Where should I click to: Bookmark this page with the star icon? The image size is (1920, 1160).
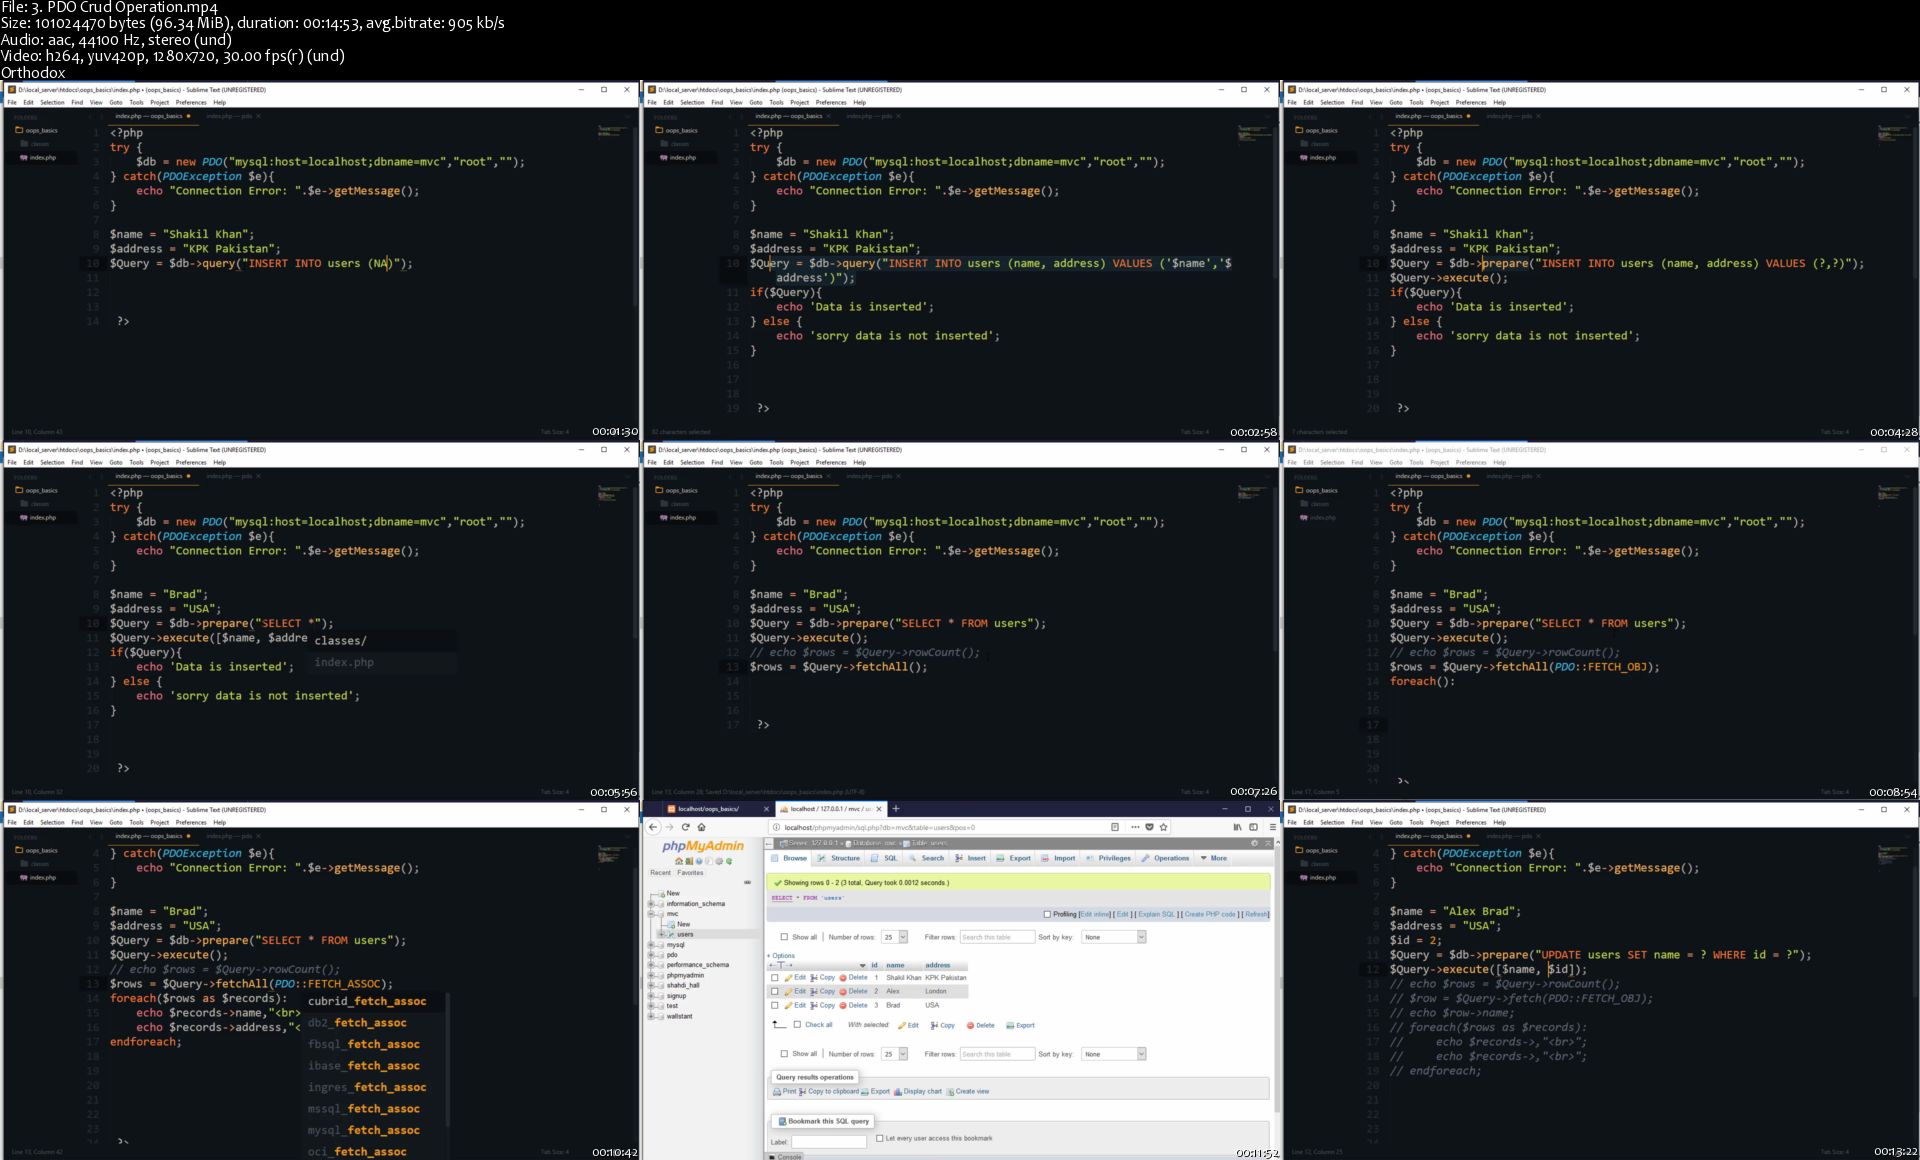(x=1163, y=827)
